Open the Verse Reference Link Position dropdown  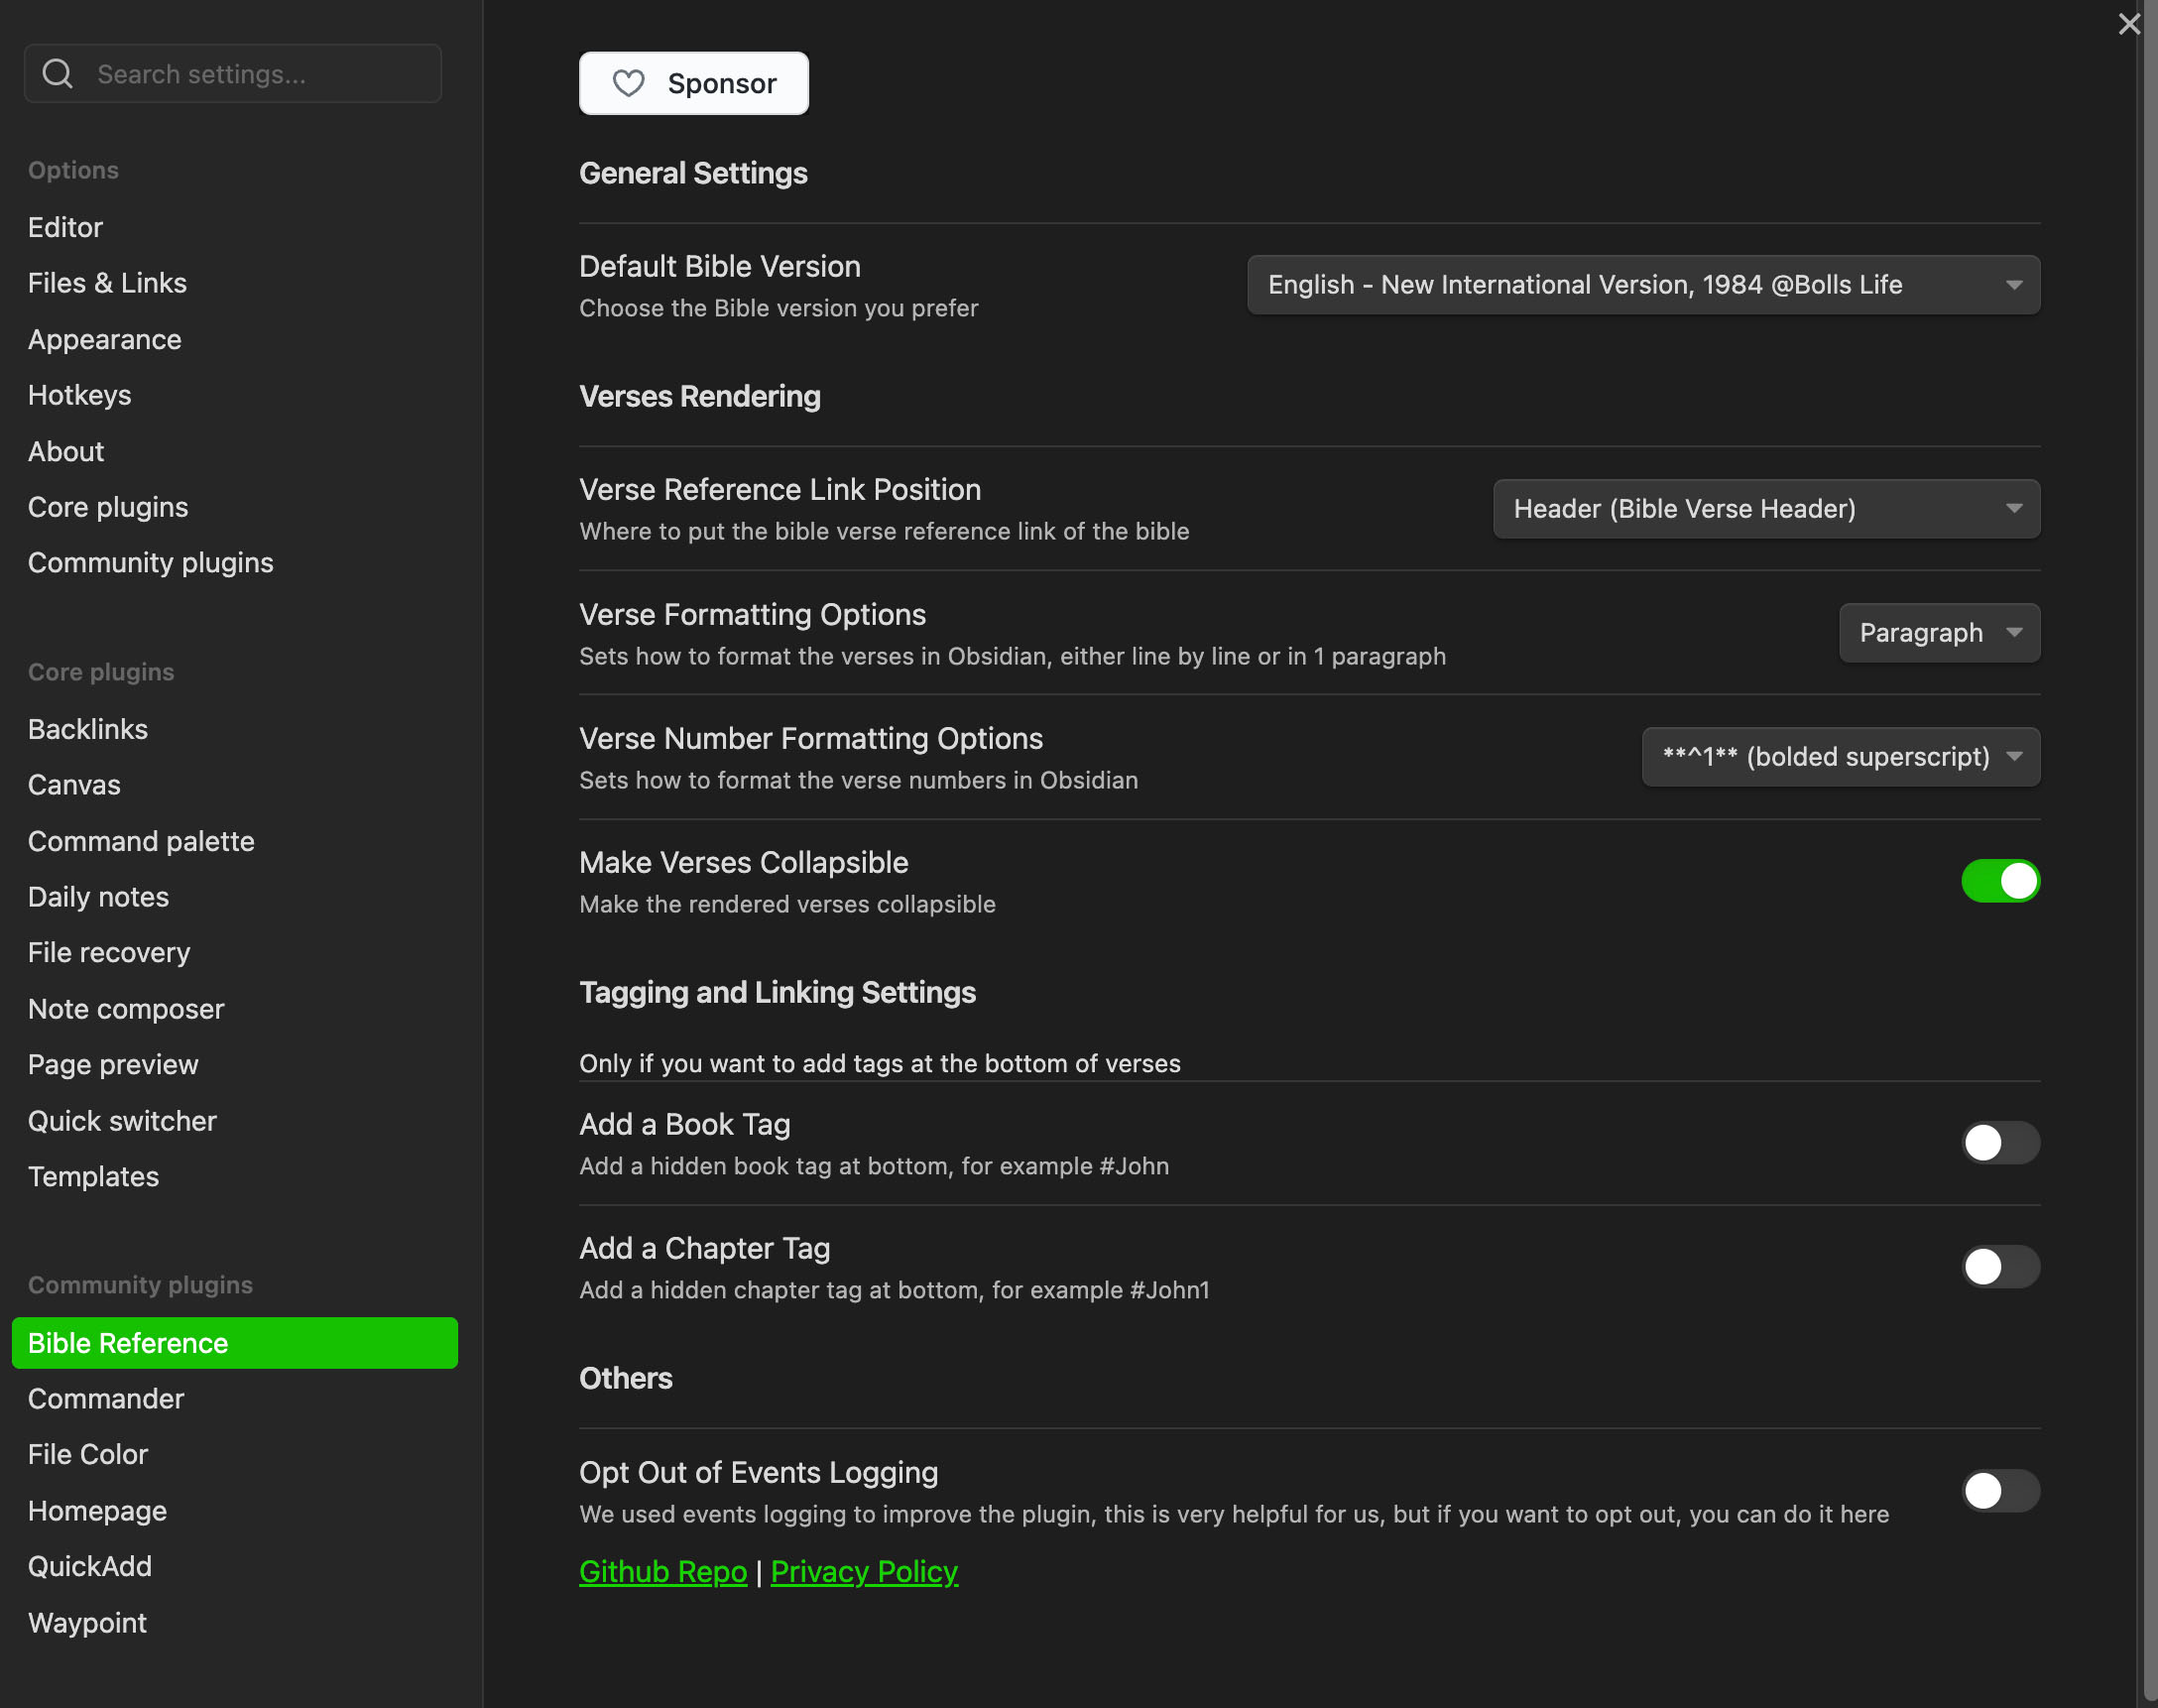tap(1765, 508)
